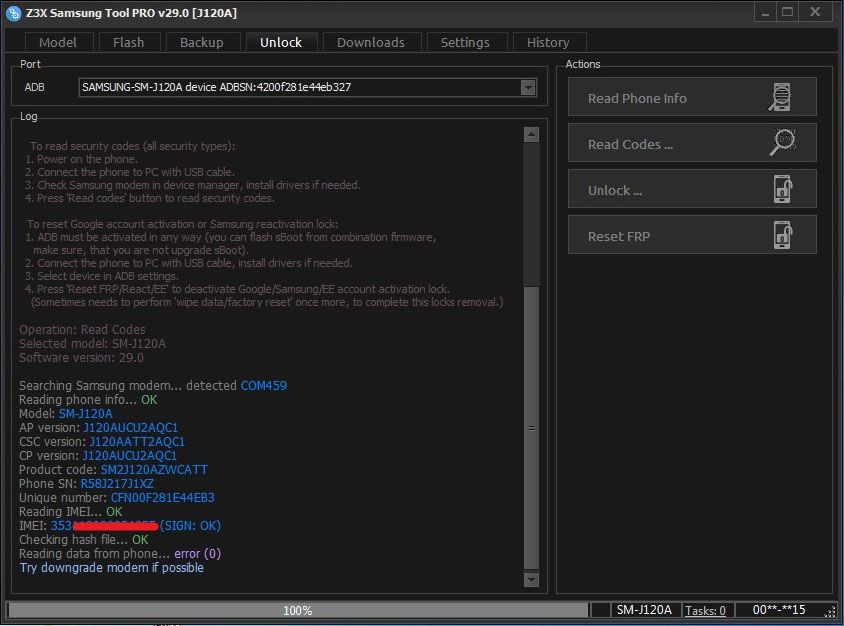Click the Reset FRP phone icon
844x626 pixels.
(783, 235)
